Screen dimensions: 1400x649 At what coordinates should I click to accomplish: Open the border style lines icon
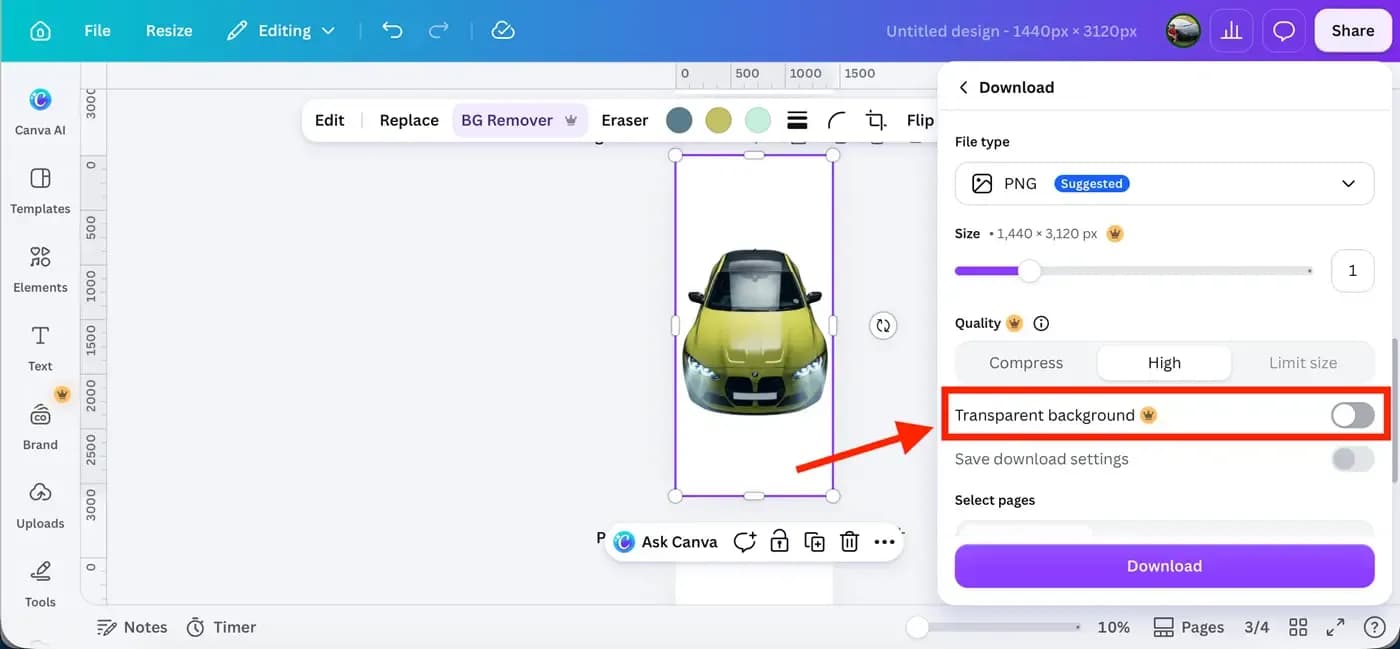[x=797, y=120]
